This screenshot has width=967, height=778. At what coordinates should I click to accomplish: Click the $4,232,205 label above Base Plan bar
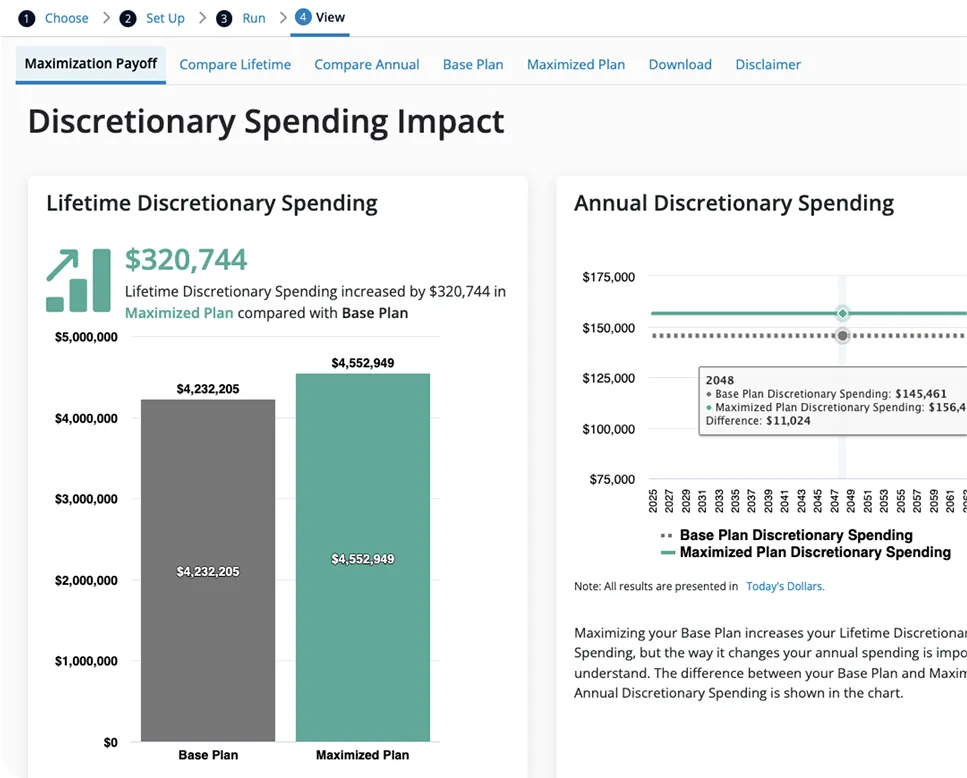(208, 389)
